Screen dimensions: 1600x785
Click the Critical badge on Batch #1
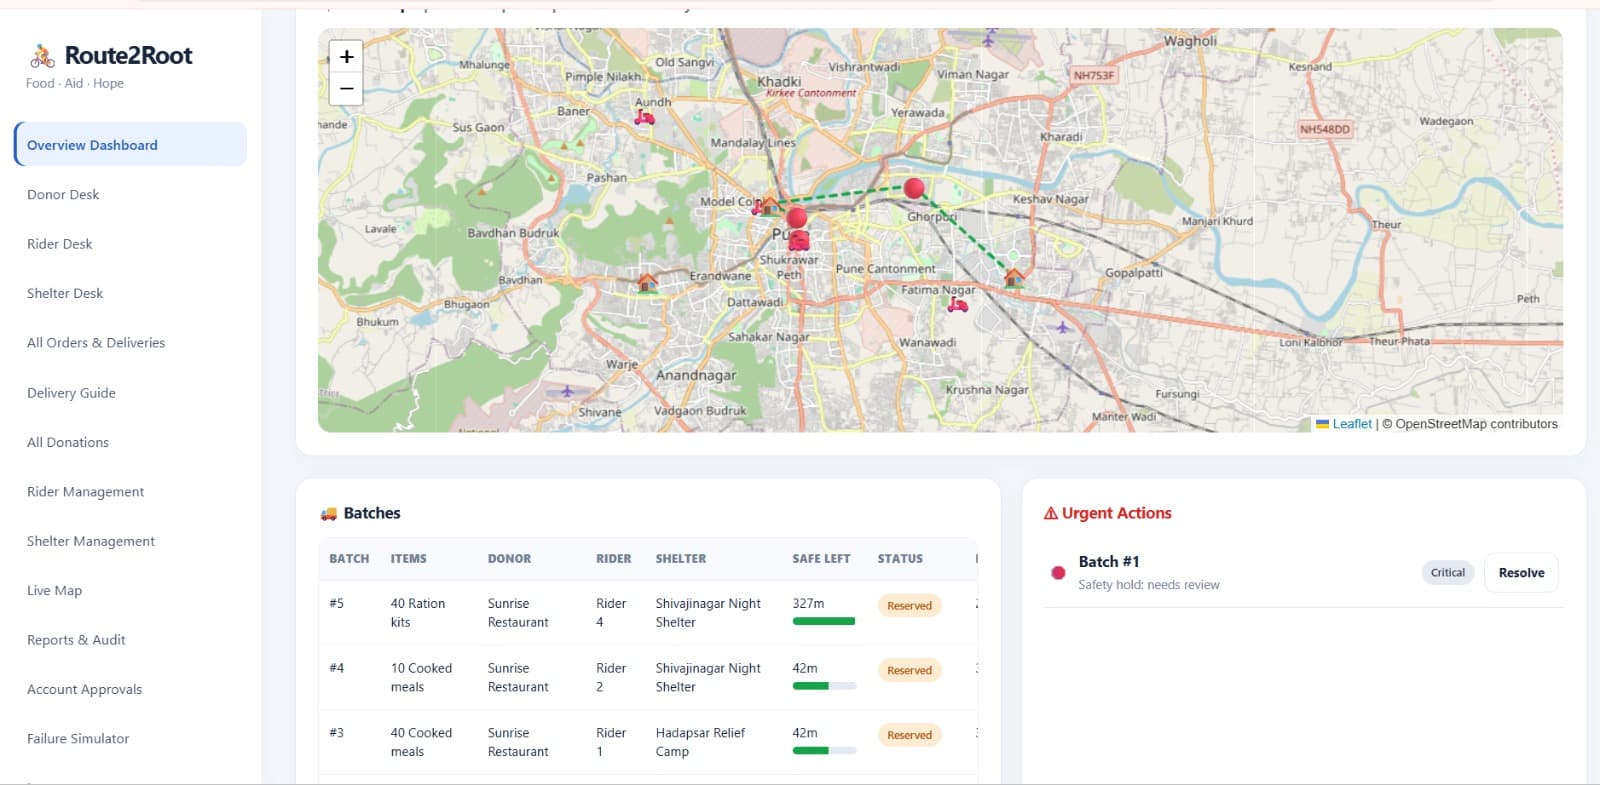coord(1447,573)
